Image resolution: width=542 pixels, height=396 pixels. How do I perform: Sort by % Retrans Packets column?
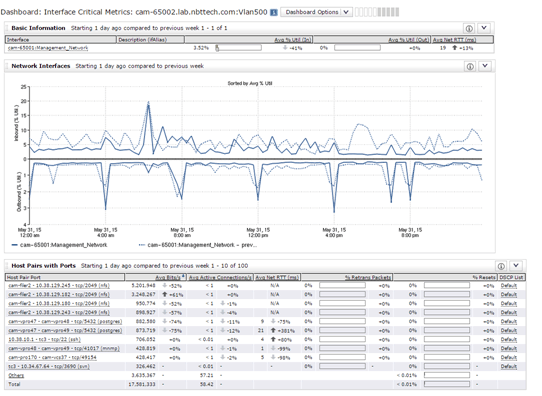[x=368, y=277]
